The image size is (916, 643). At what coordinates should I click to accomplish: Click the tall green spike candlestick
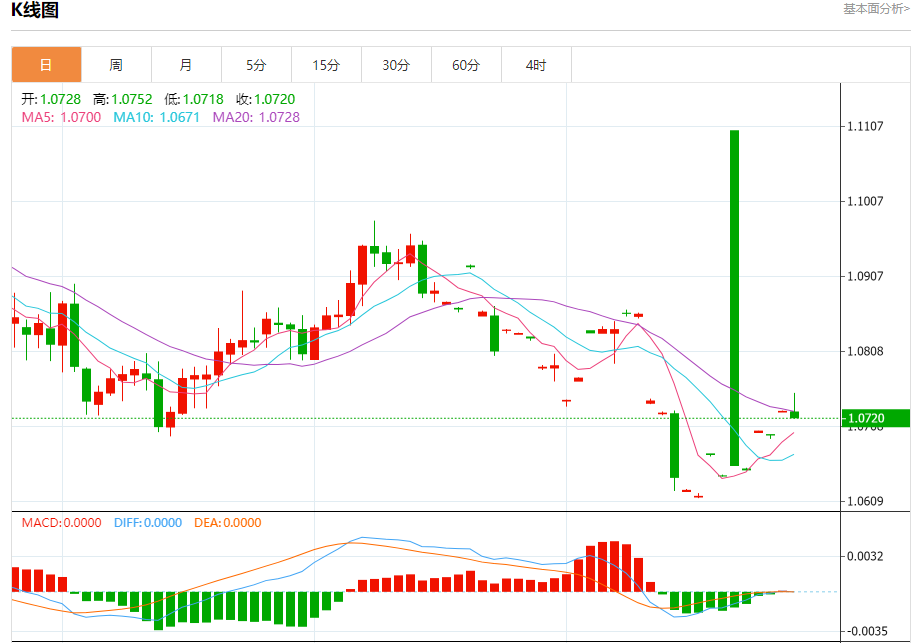pyautogui.click(x=734, y=298)
